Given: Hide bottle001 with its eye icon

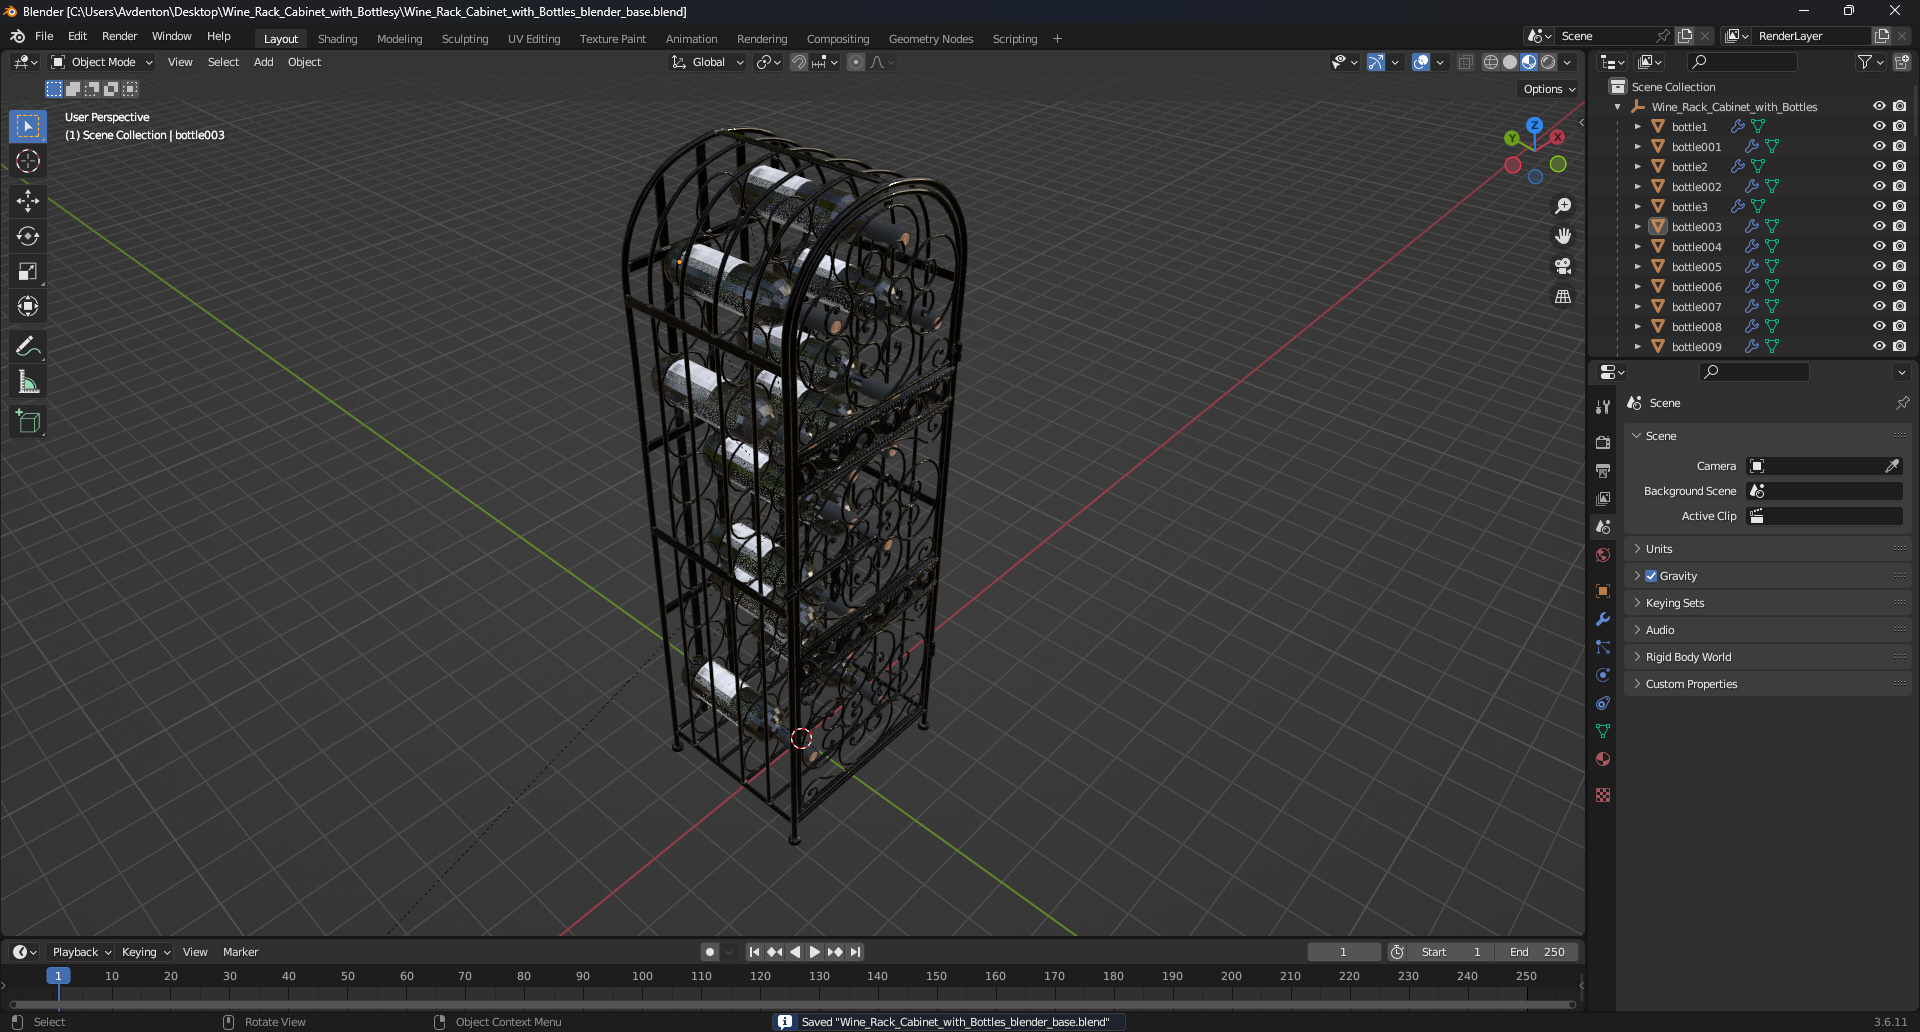Looking at the screenshot, I should 1879,146.
